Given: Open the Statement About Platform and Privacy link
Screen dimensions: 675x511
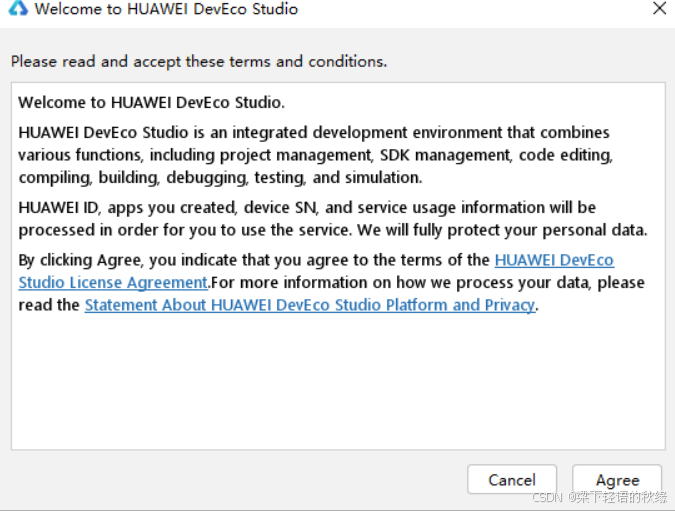Looking at the screenshot, I should click(310, 305).
